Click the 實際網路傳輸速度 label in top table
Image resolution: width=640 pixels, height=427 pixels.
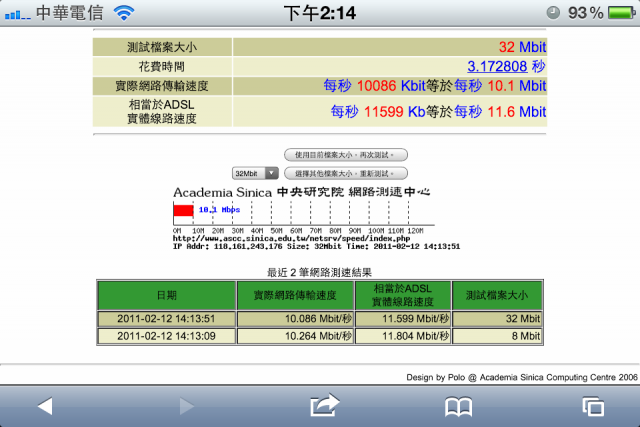[x=162, y=86]
